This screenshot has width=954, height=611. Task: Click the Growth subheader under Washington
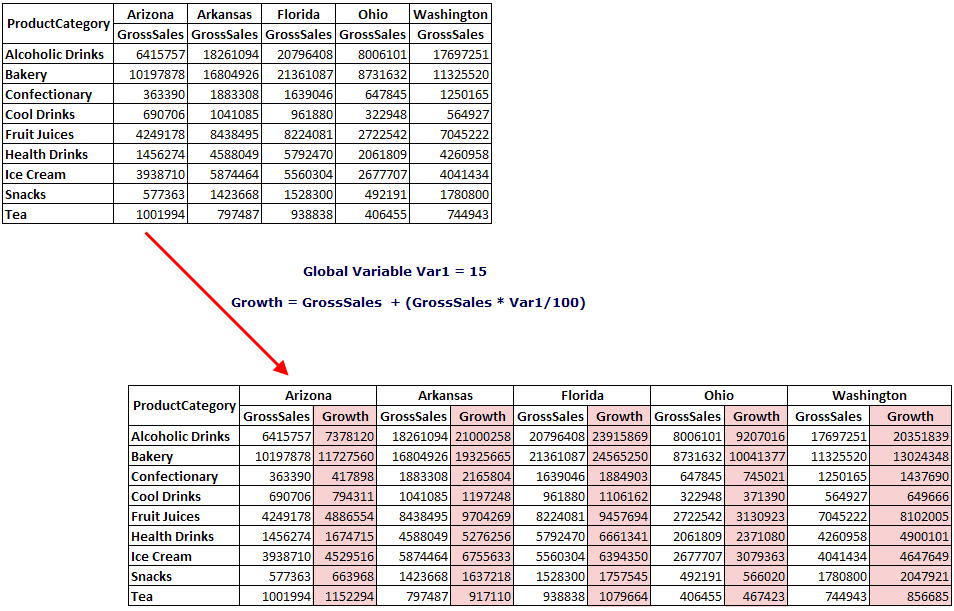(910, 417)
